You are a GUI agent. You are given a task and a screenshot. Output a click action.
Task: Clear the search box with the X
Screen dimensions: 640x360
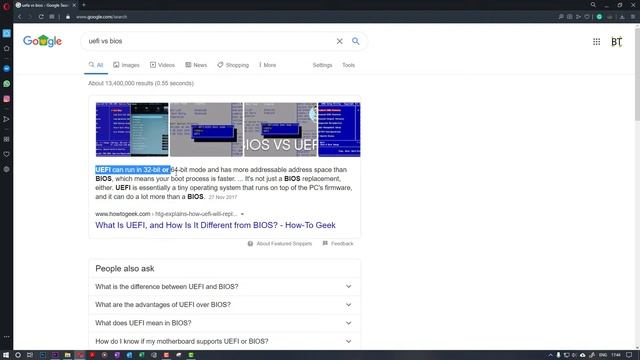[x=339, y=41]
